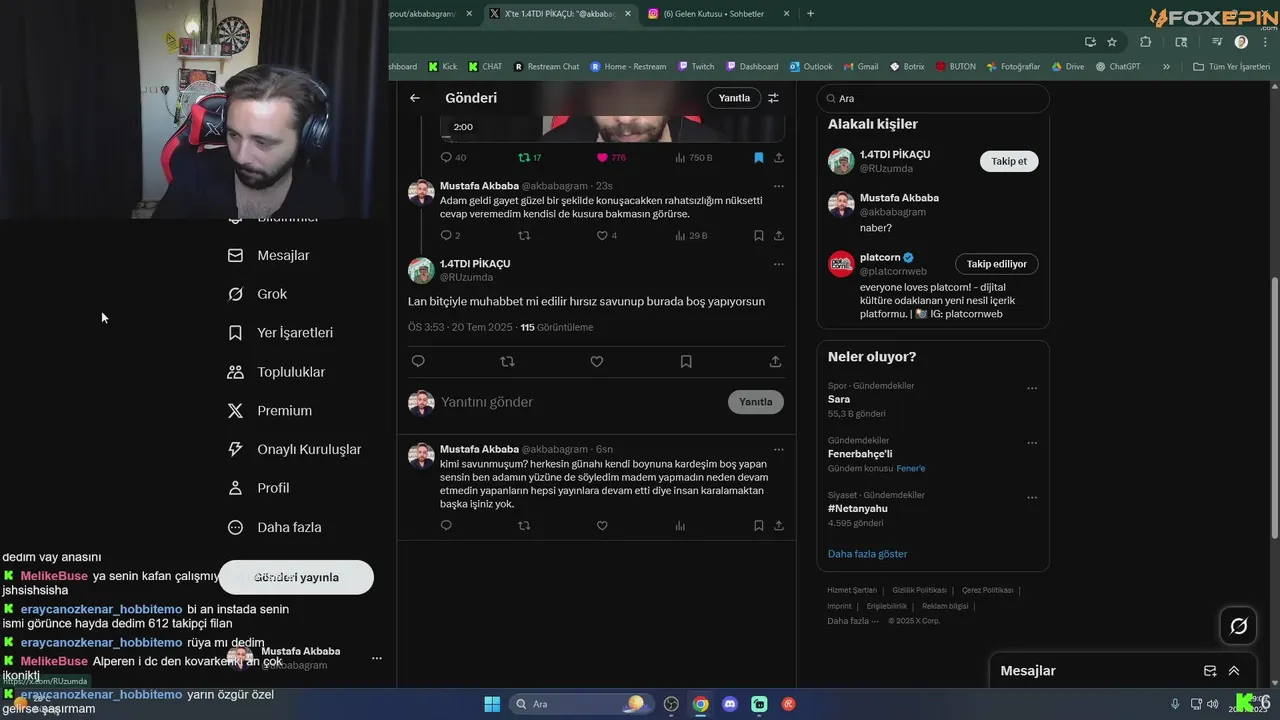
Task: Open the Kick bookmark
Action: (443, 67)
